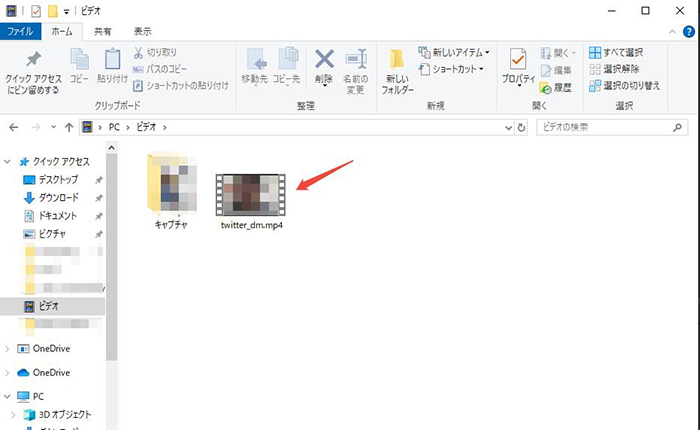Viewport: 700px width, 430px height.
Task: Choose Copy path (パスのコピー)
Action: point(160,69)
